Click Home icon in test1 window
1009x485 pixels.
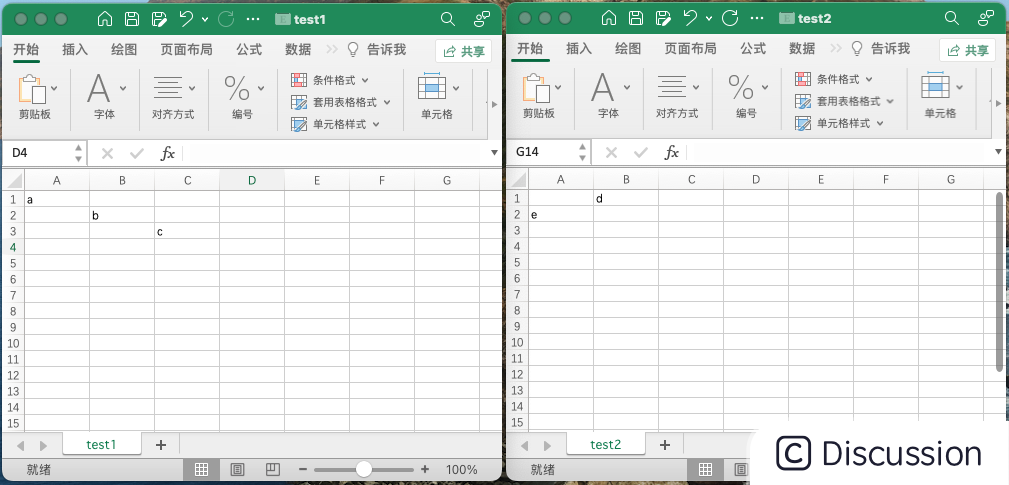pos(105,19)
